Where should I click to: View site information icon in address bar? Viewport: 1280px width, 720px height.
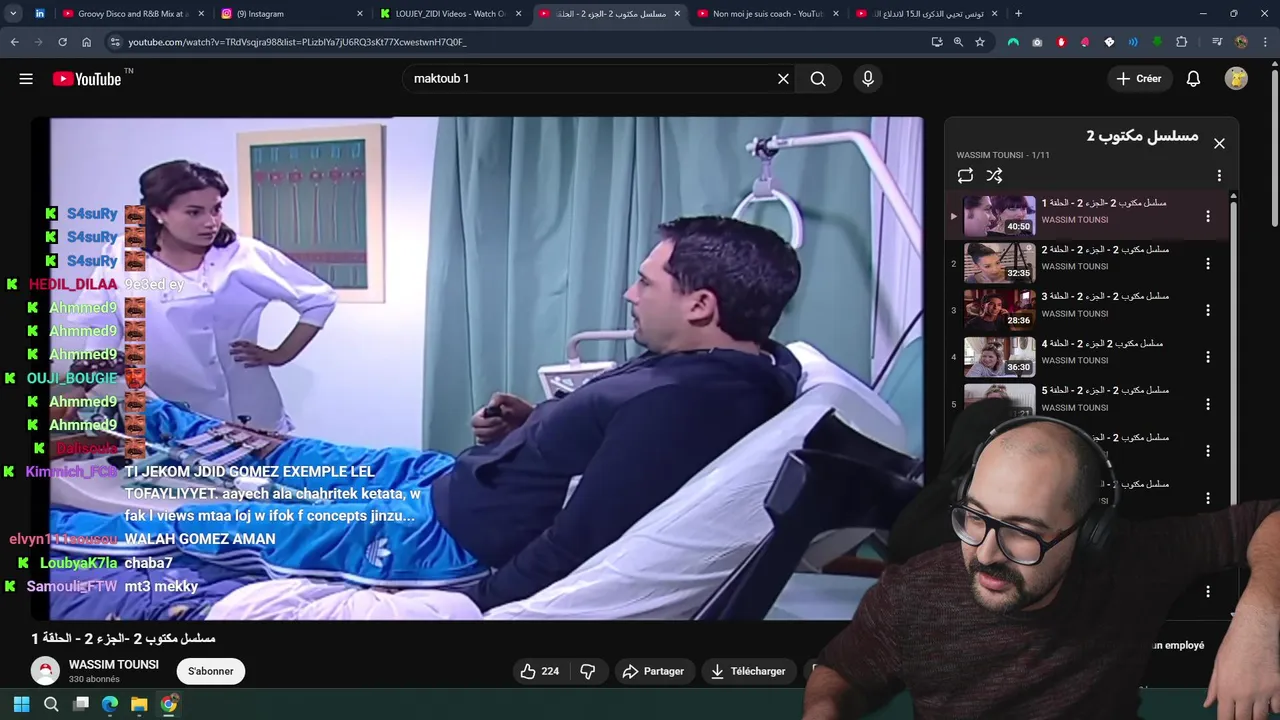pos(115,42)
